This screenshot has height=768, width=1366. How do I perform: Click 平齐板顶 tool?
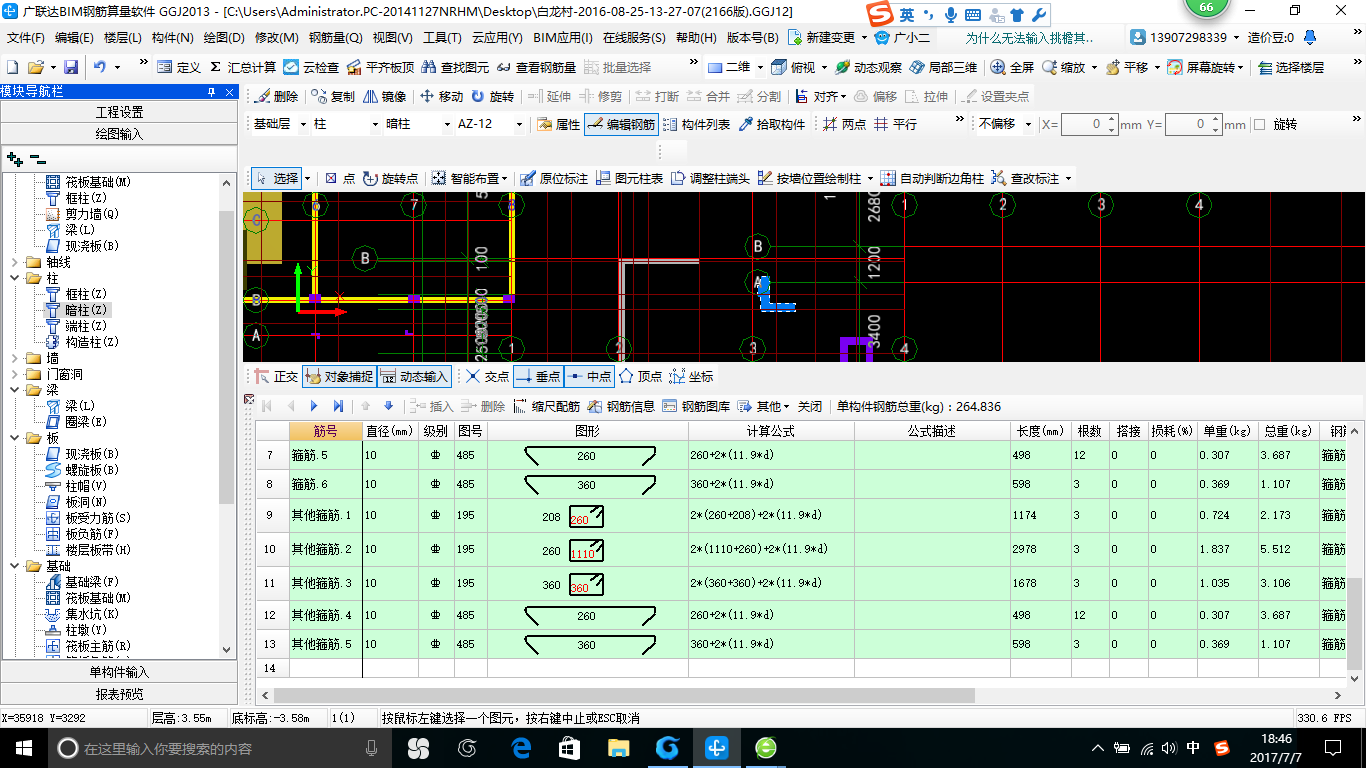380,67
